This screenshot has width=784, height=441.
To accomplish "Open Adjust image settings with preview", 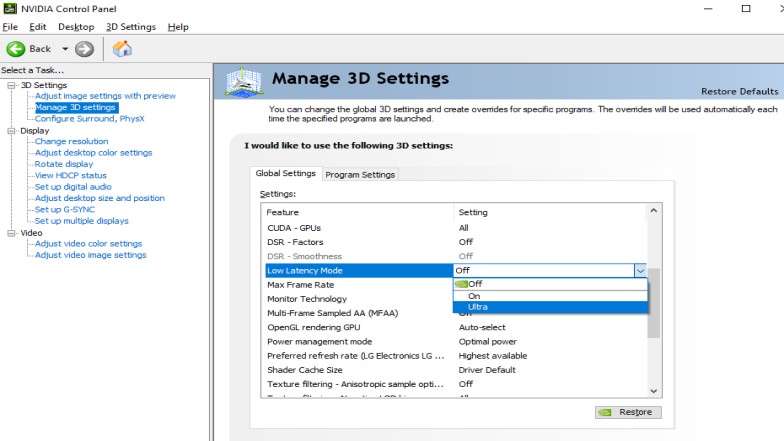I will tap(105, 96).
